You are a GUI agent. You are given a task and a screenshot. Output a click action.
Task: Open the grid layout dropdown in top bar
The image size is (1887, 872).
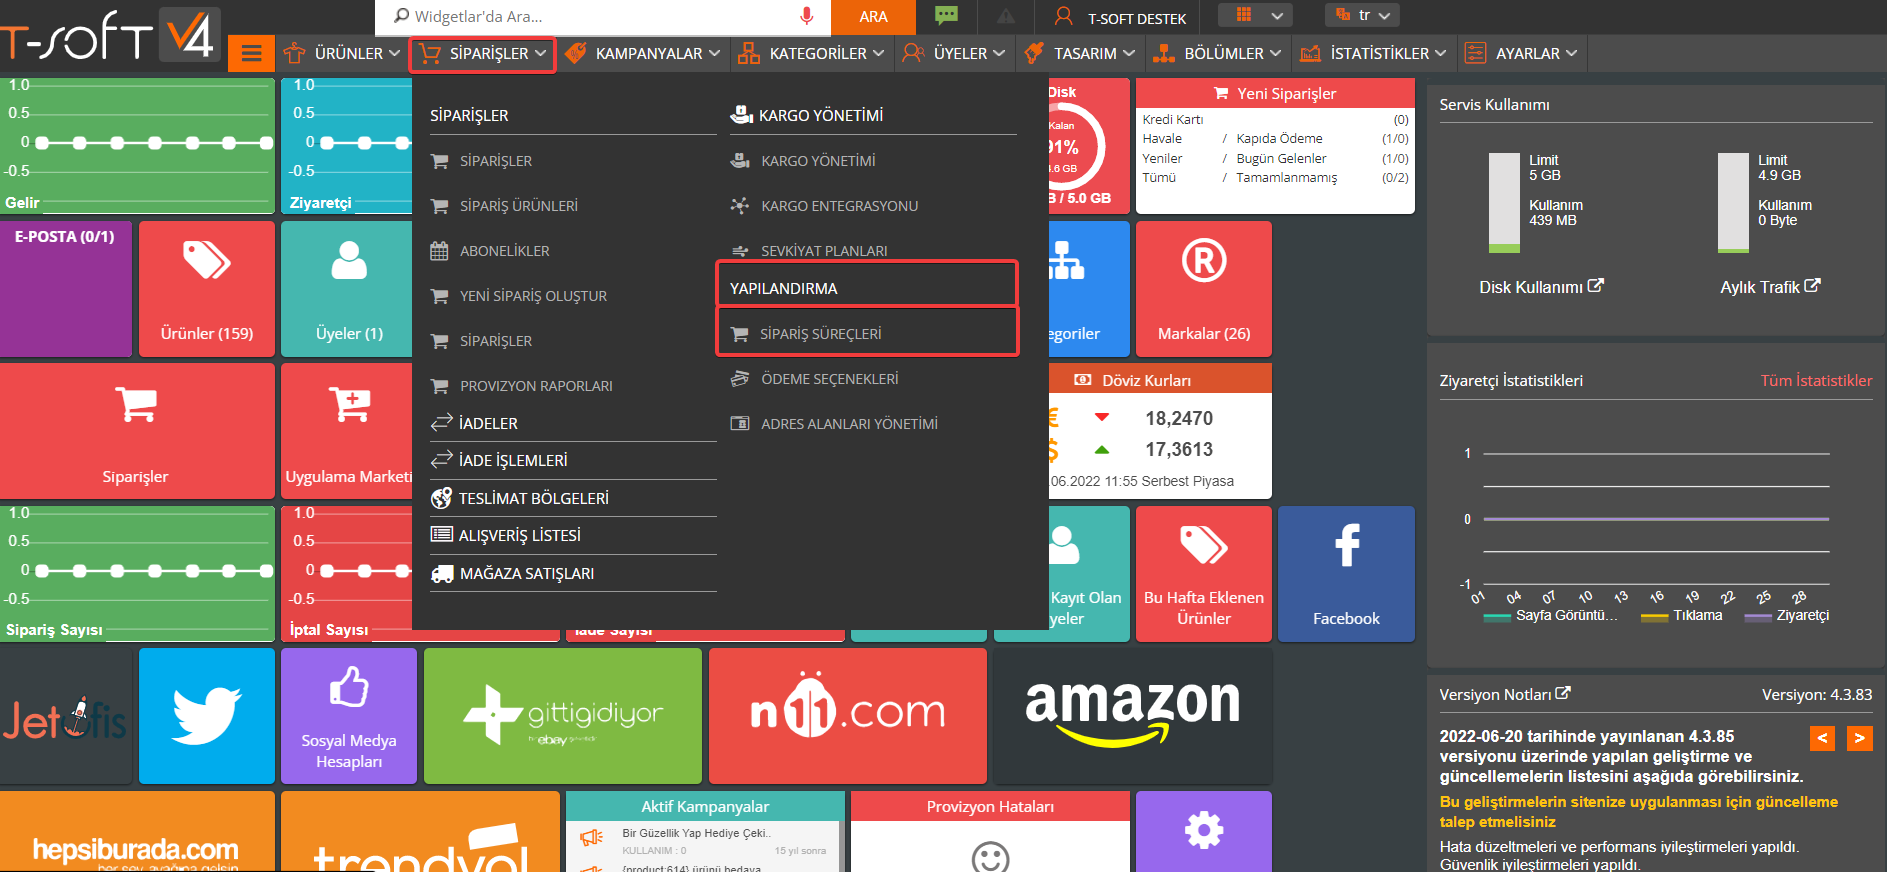coord(1256,15)
